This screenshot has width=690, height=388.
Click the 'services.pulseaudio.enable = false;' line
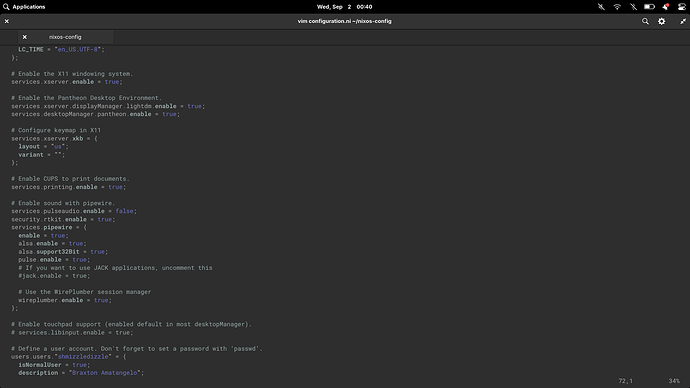74,211
